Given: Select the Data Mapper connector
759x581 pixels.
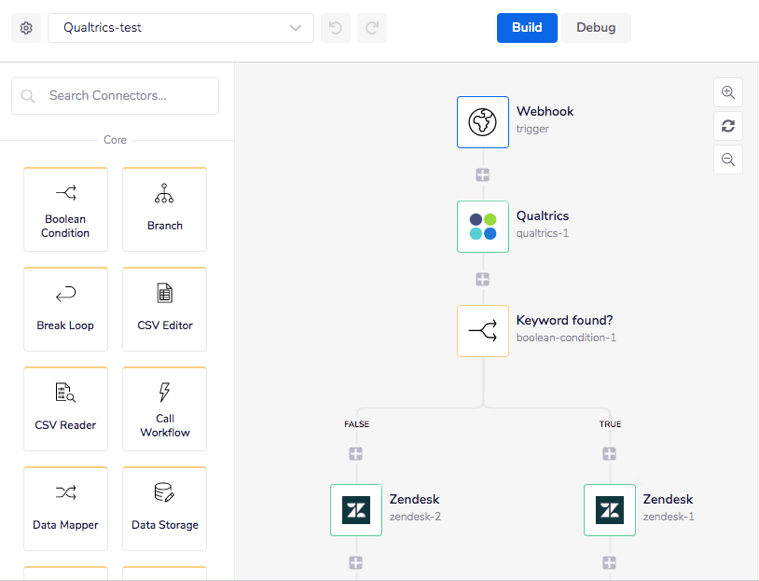Looking at the screenshot, I should click(x=65, y=508).
